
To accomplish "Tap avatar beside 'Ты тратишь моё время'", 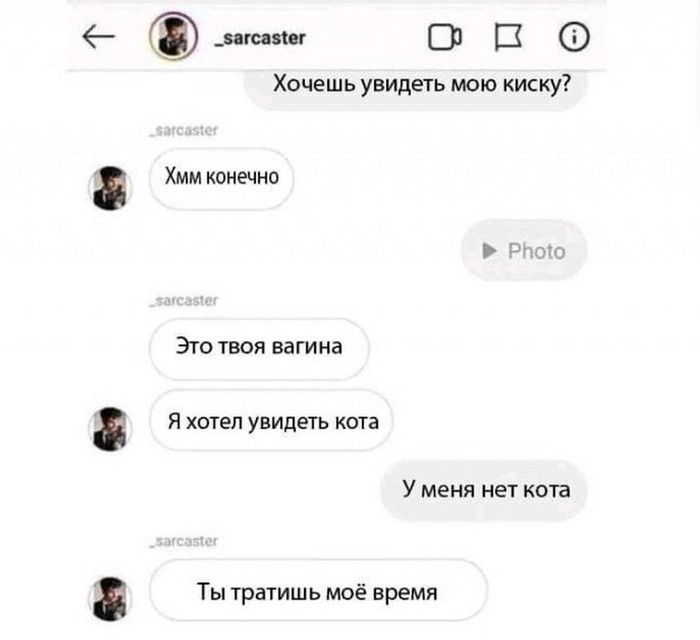I will point(110,599).
